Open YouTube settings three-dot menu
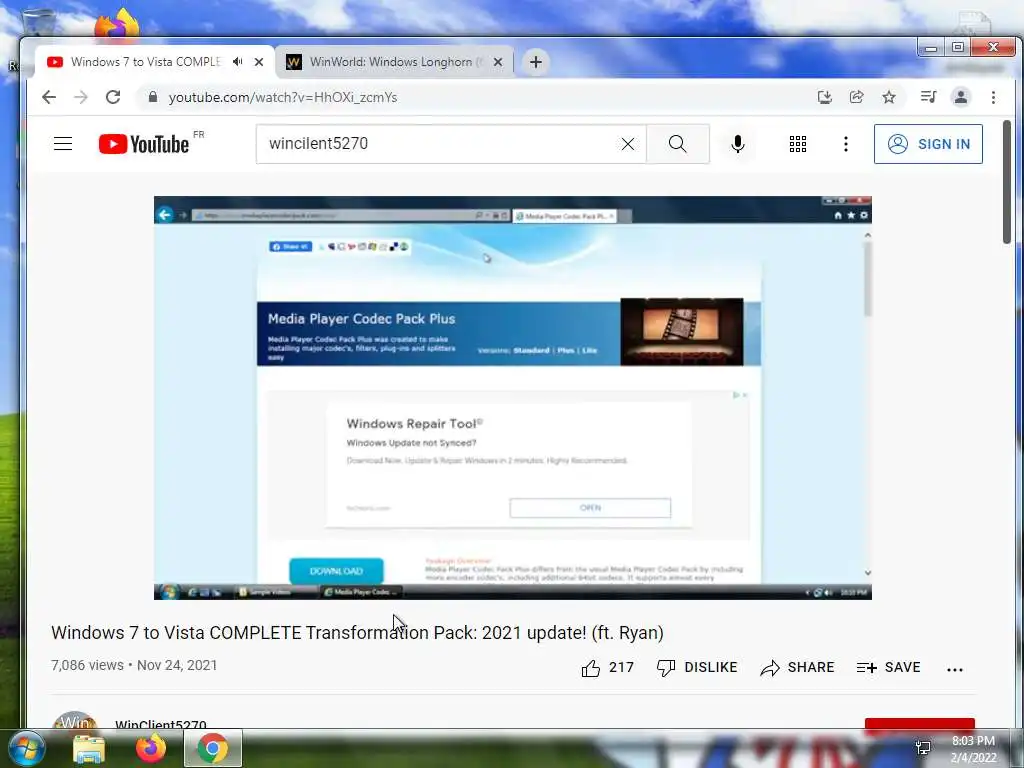Screen dimensions: 1024x768 [846, 144]
